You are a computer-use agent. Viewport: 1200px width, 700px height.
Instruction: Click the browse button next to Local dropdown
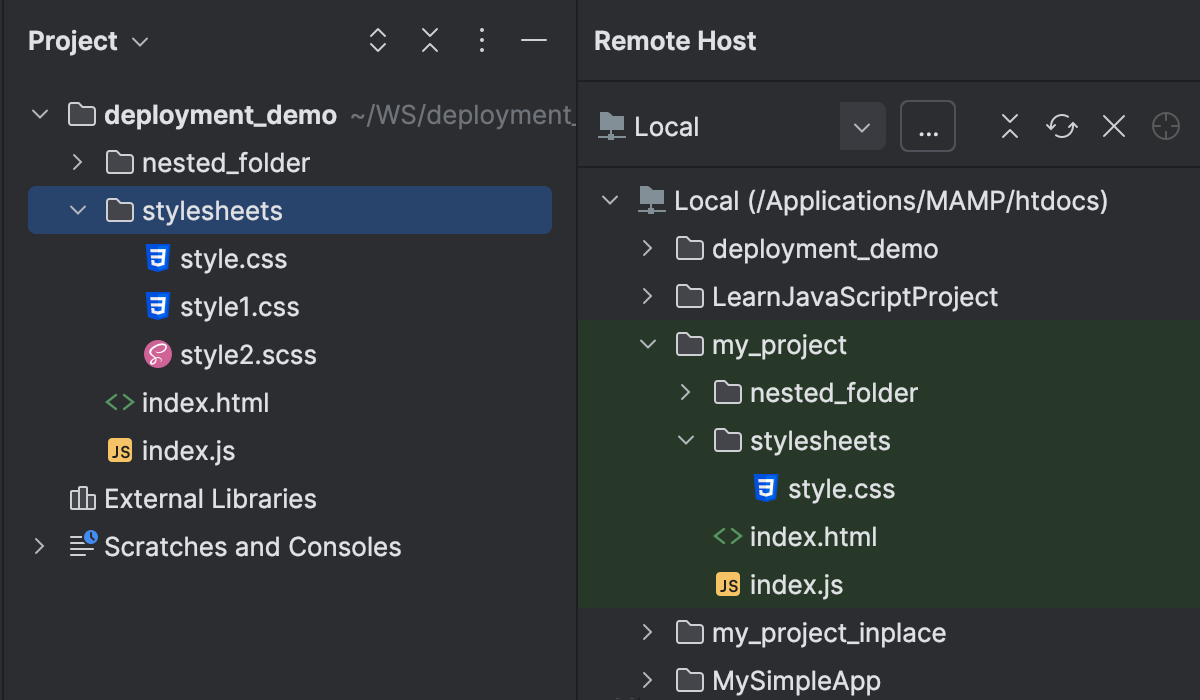click(927, 126)
